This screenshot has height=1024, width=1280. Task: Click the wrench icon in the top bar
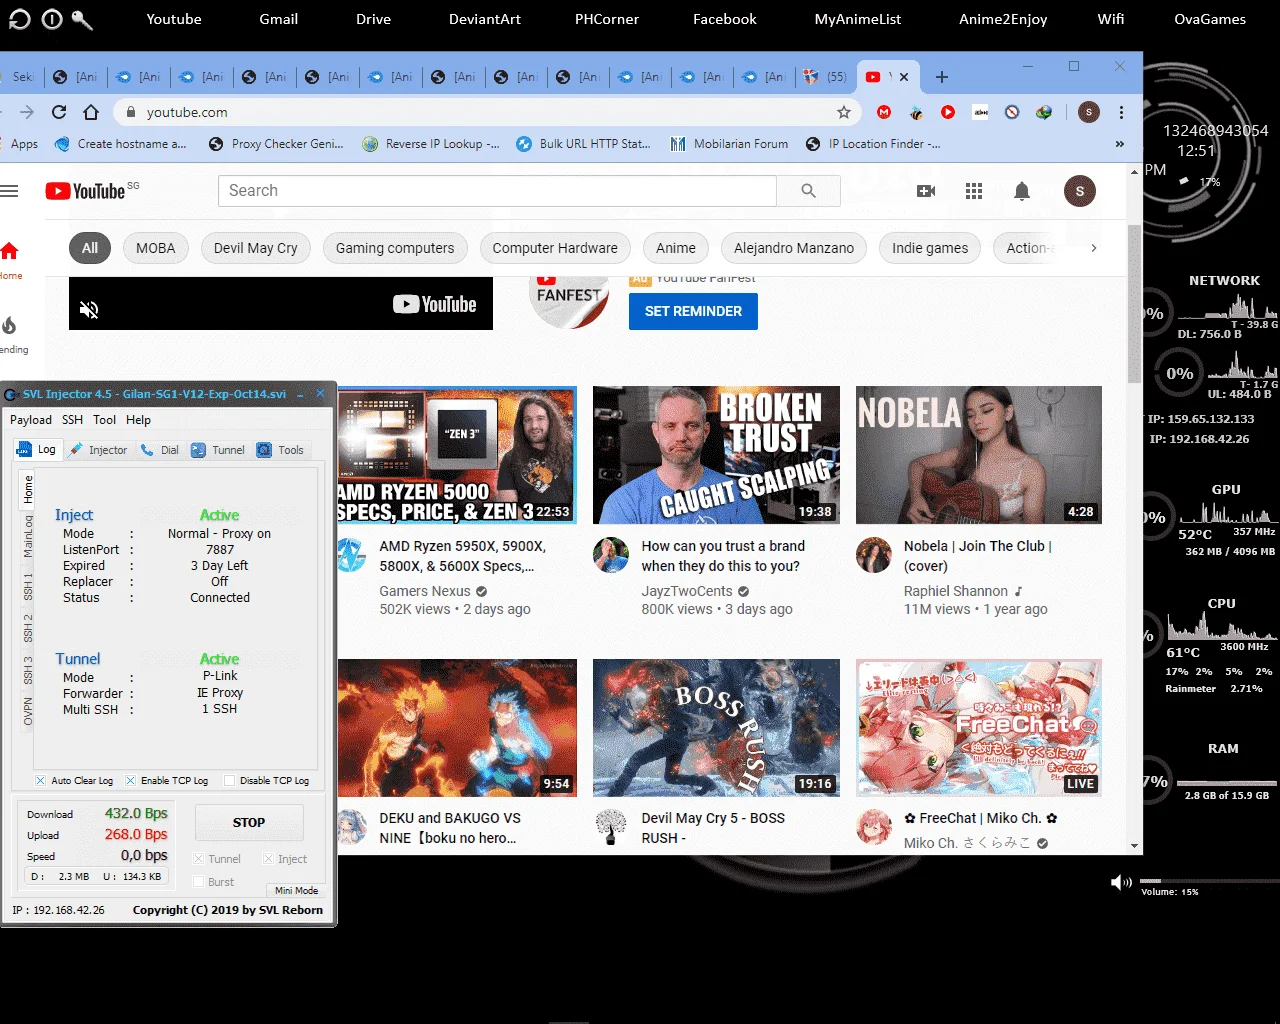(x=83, y=19)
